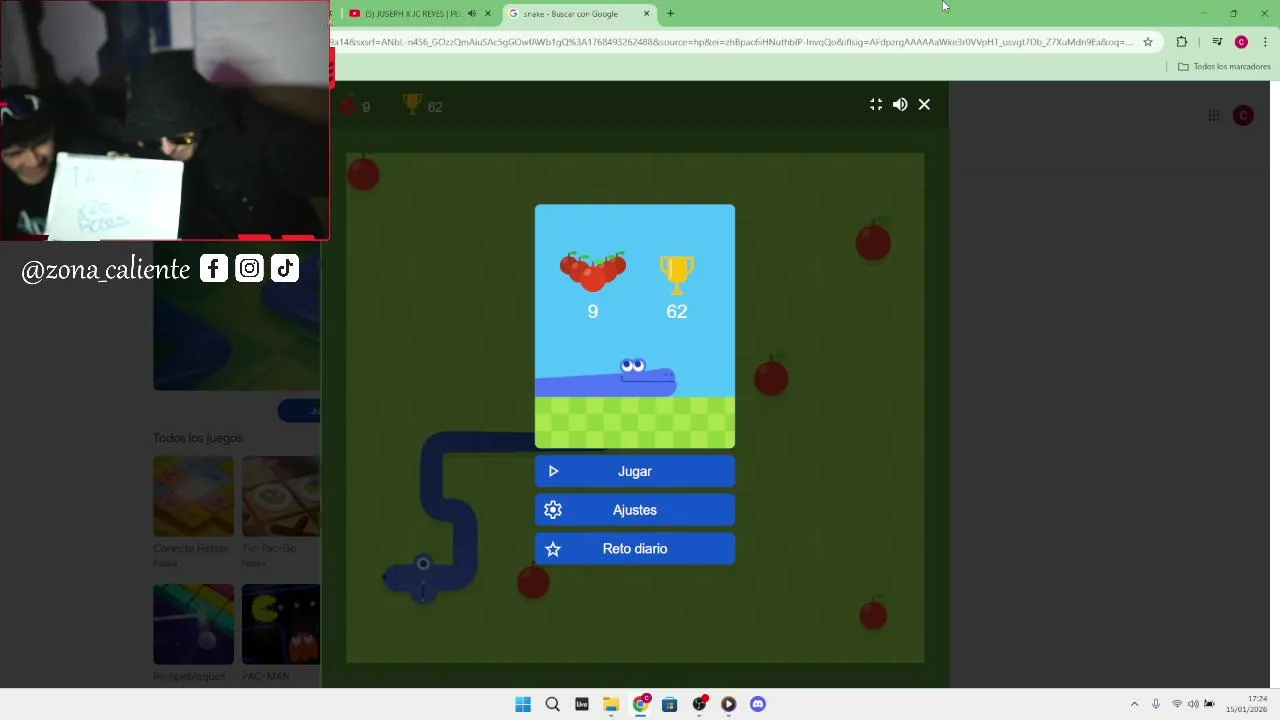The height and width of the screenshot is (720, 1280).
Task: Open File Explorer from the taskbar
Action: pyautogui.click(x=611, y=704)
